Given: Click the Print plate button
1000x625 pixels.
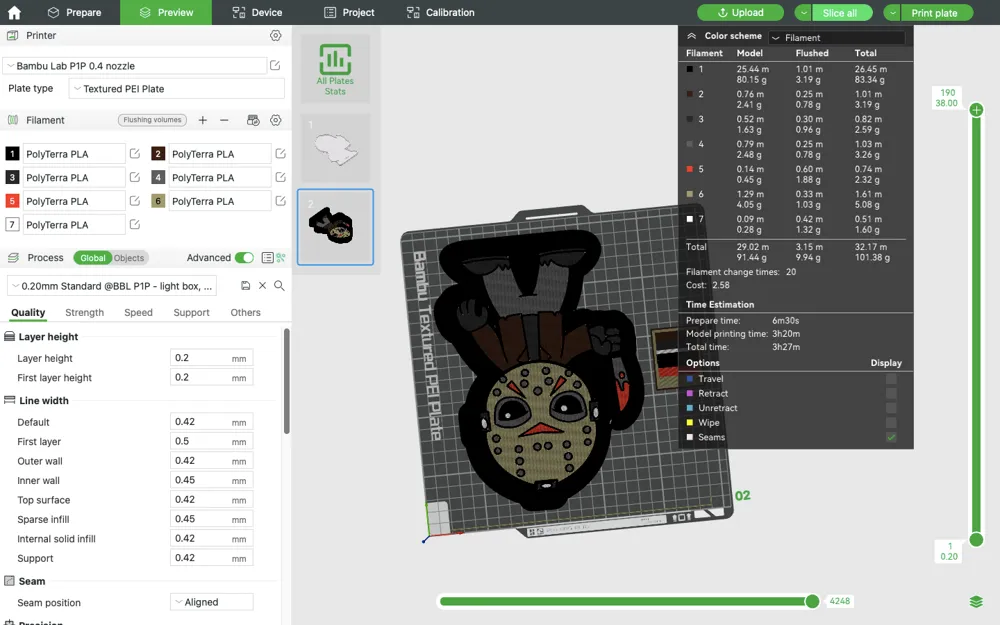Looking at the screenshot, I should pos(937,13).
